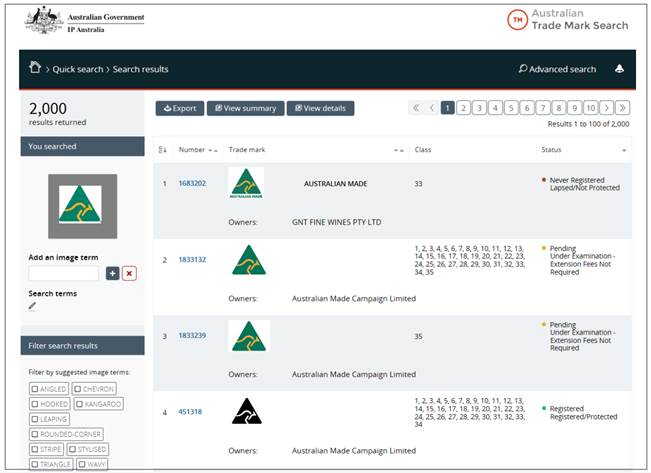Viewport: 651px width, 473px height.
Task: Click the View summary button
Action: (x=245, y=108)
